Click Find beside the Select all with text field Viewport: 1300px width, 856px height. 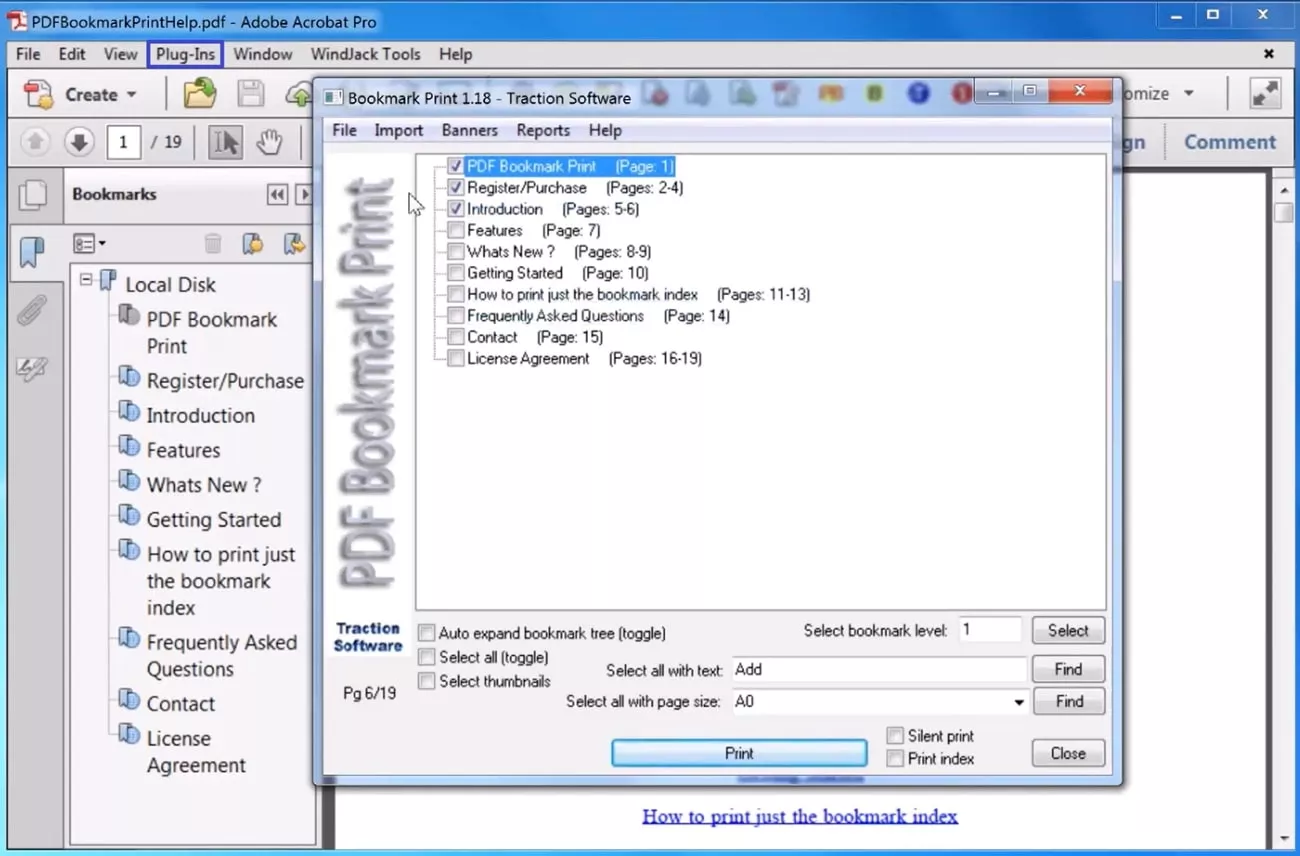click(x=1068, y=670)
